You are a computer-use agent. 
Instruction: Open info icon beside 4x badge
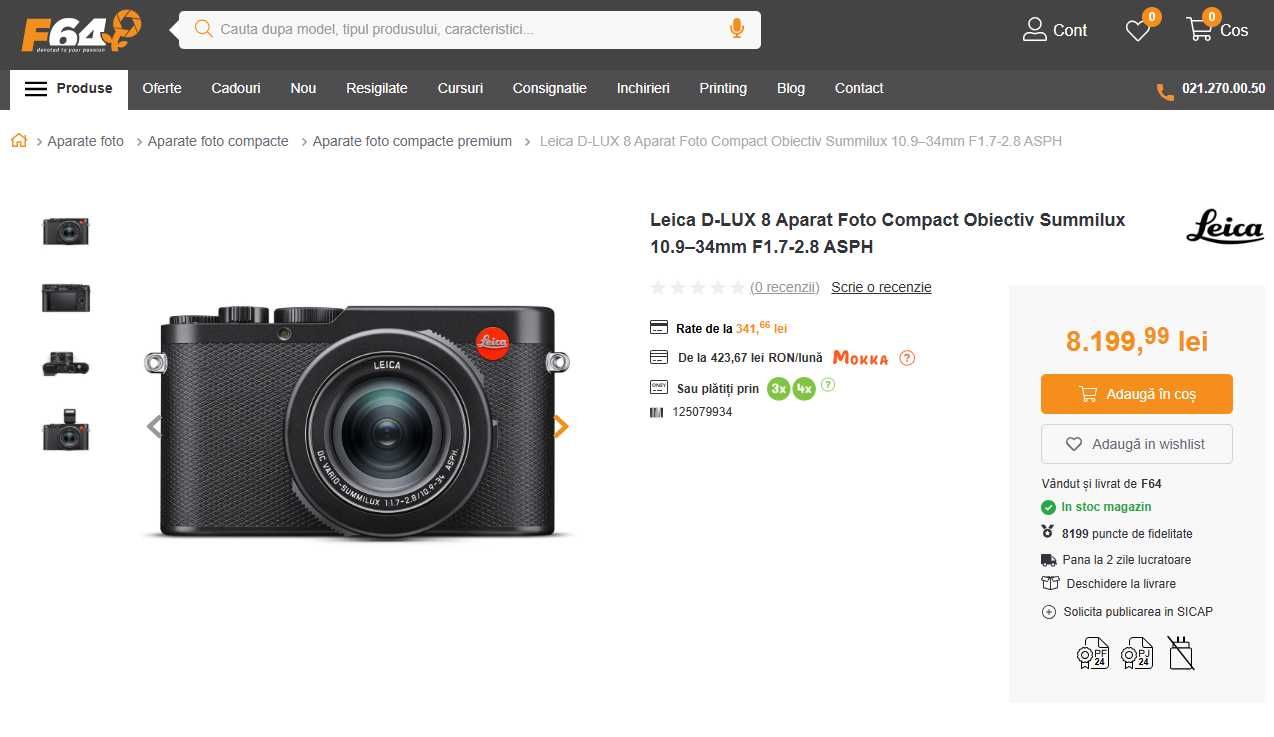tap(828, 384)
